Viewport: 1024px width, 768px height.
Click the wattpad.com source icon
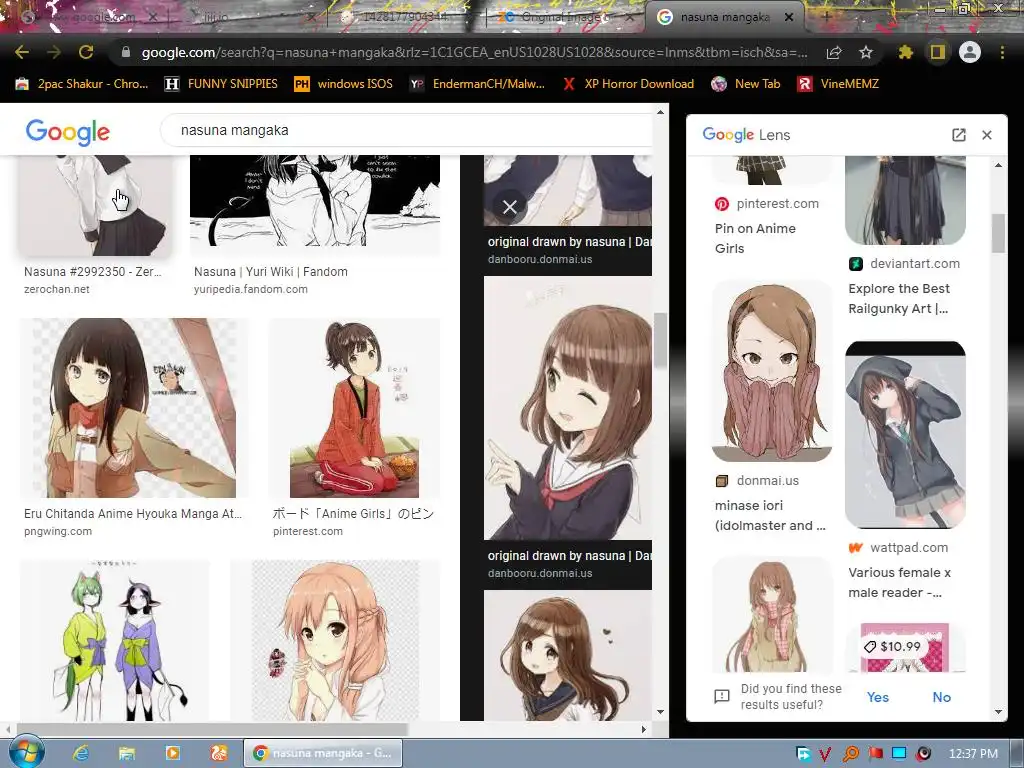tap(856, 548)
